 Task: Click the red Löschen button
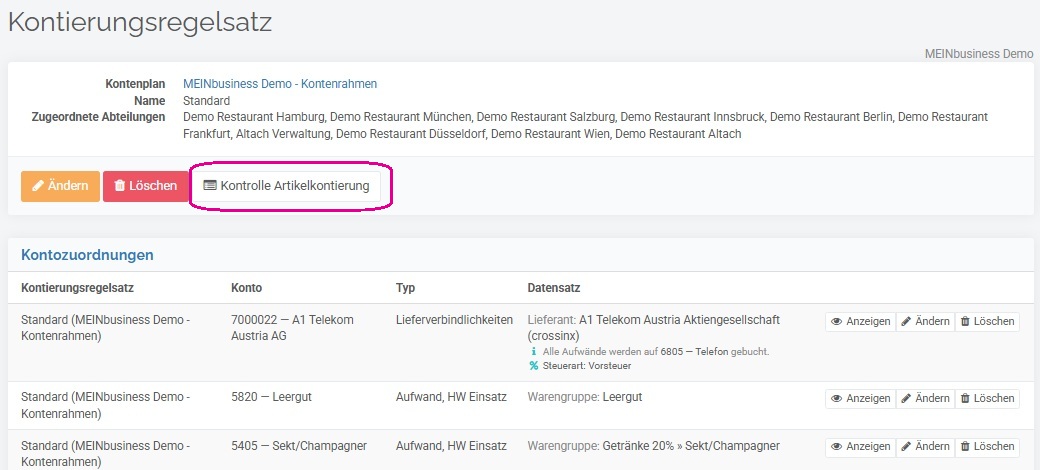pos(145,186)
